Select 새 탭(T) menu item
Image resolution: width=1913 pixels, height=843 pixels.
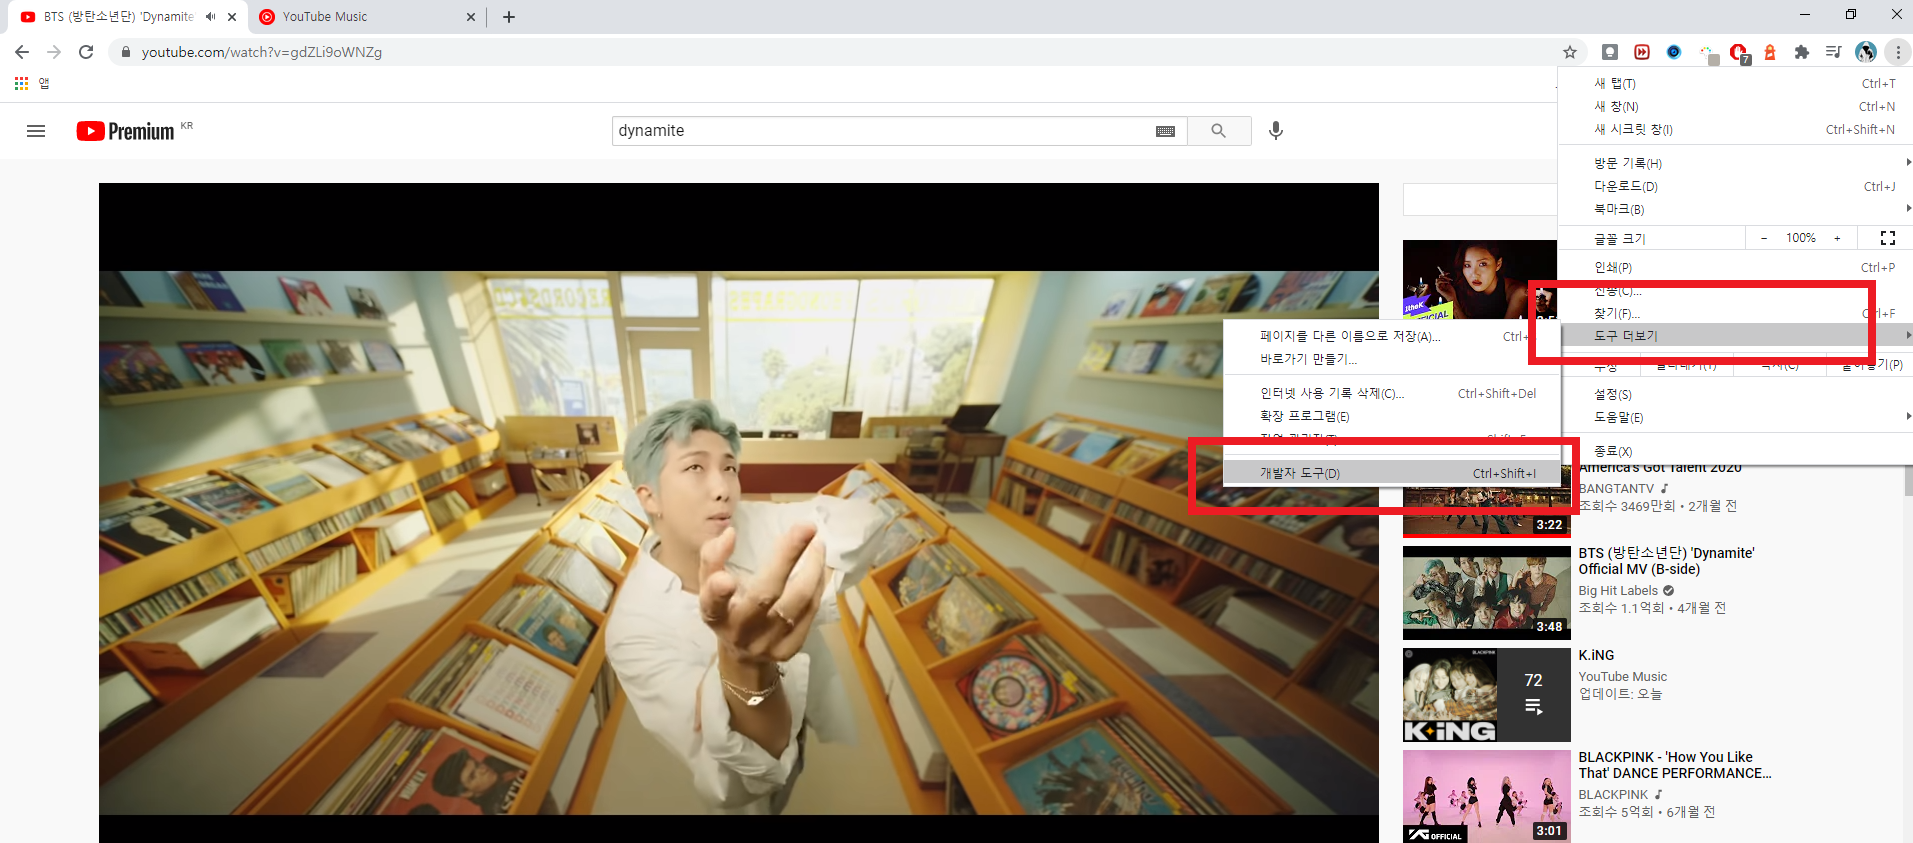click(x=1735, y=84)
